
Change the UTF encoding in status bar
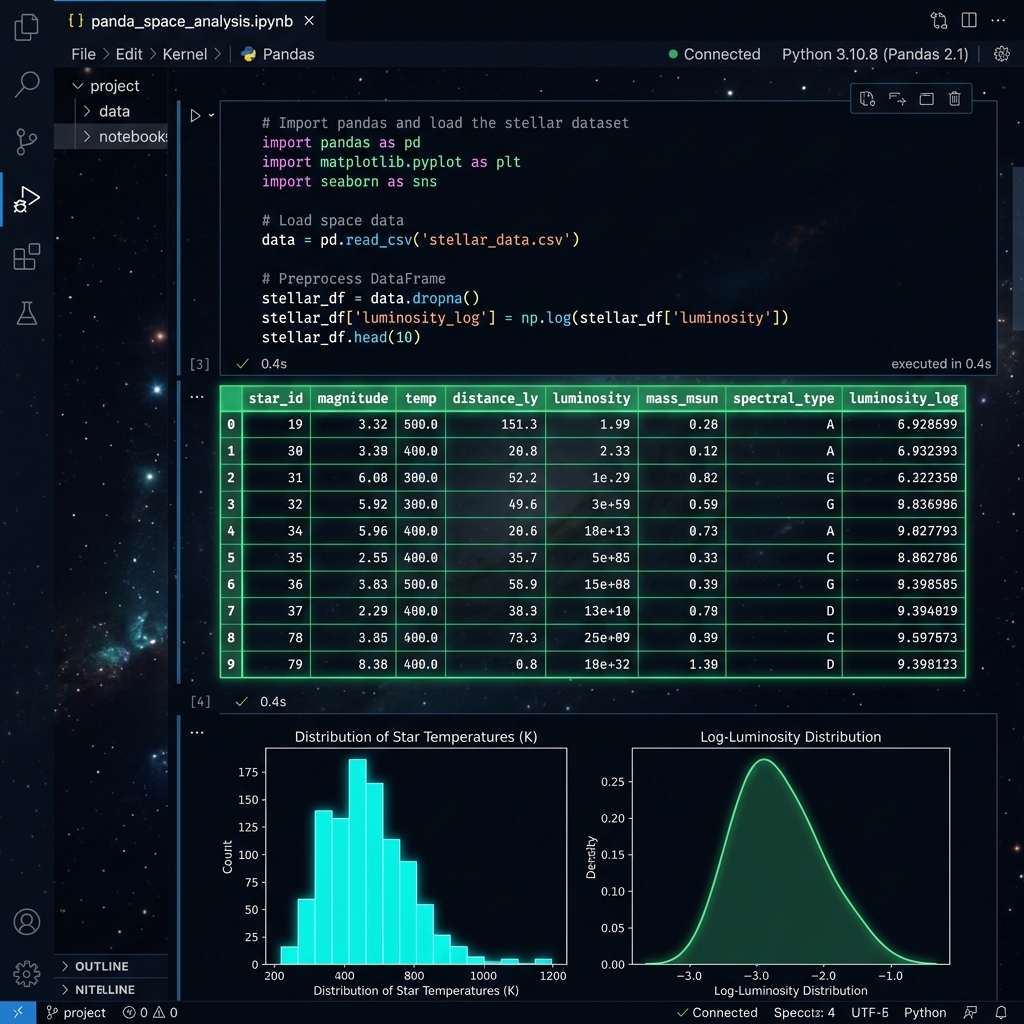(x=869, y=1012)
